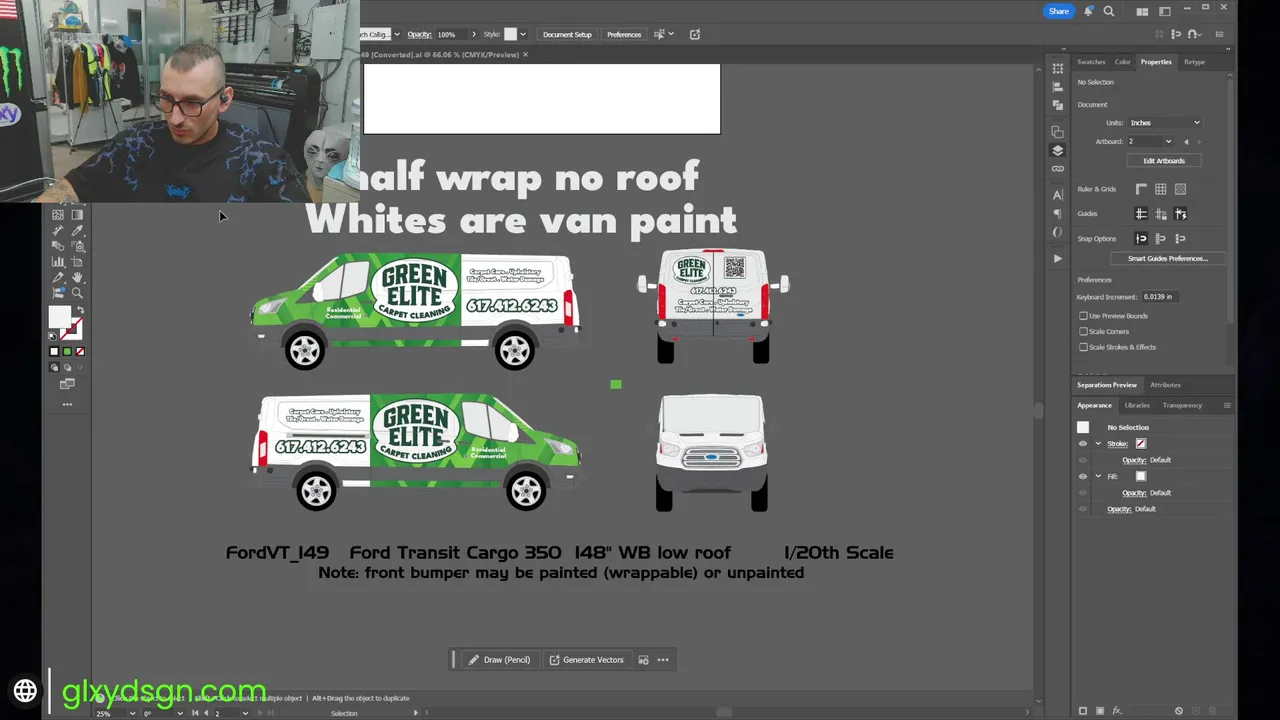Show grid icon in Ruler & Grids
This screenshot has width=1280, height=720.
click(x=1161, y=189)
